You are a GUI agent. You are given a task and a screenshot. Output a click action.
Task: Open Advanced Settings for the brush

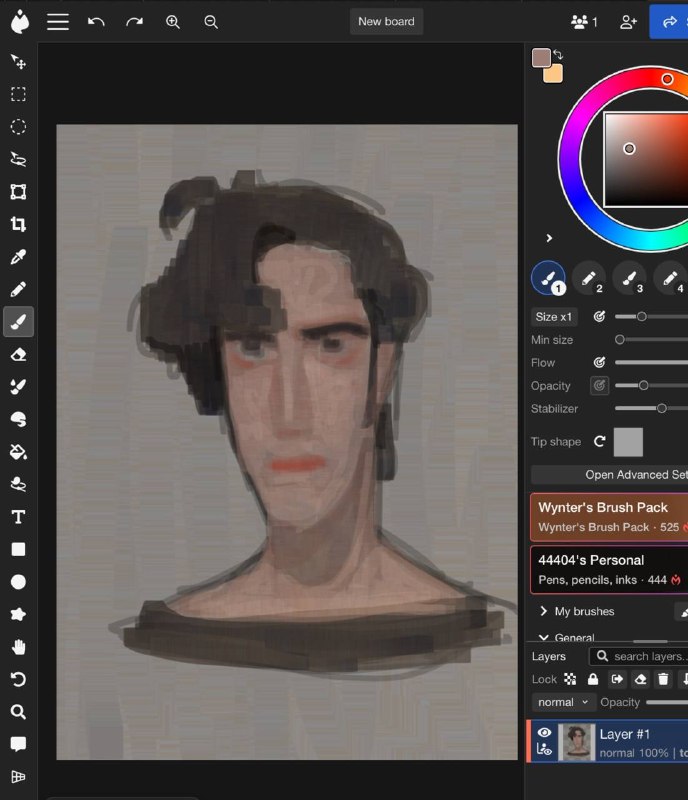[x=609, y=474]
